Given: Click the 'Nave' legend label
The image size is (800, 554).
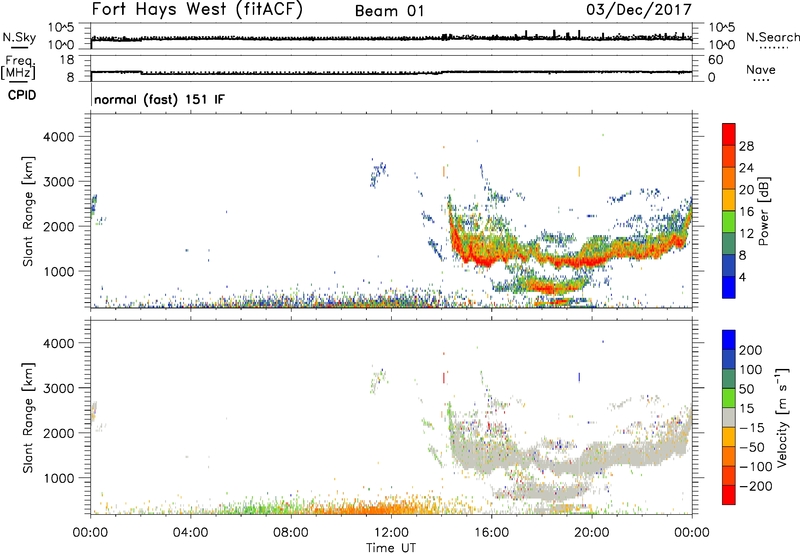Looking at the screenshot, I should click(x=761, y=69).
